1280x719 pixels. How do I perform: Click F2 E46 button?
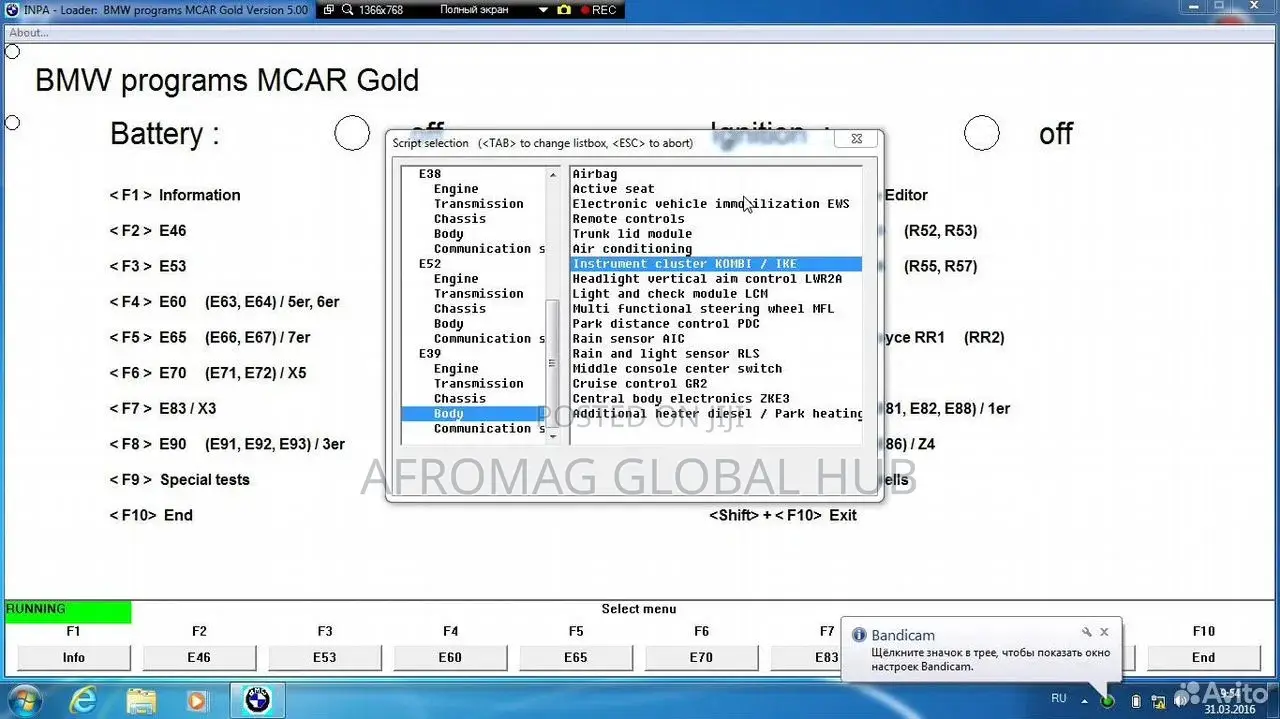tap(199, 657)
